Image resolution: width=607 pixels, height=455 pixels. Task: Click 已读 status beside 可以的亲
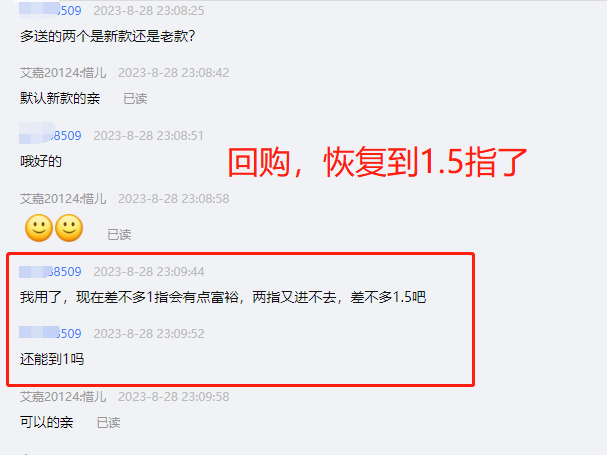108,422
